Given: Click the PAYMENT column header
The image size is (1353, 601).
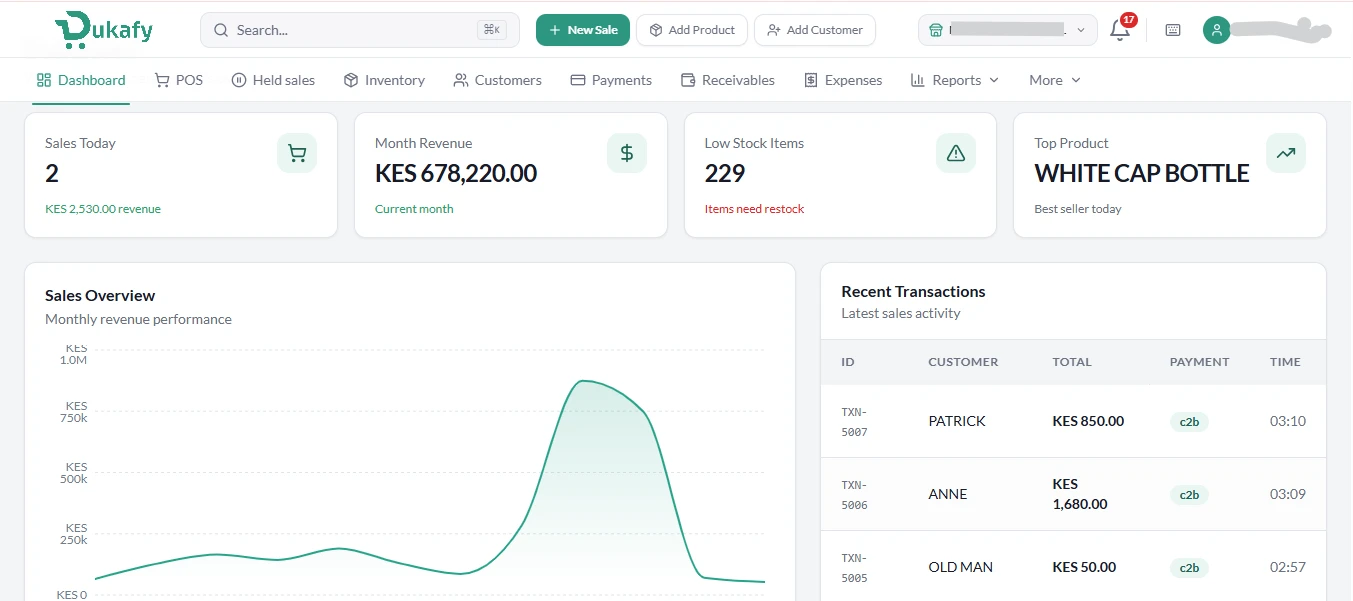Looking at the screenshot, I should tap(1199, 362).
